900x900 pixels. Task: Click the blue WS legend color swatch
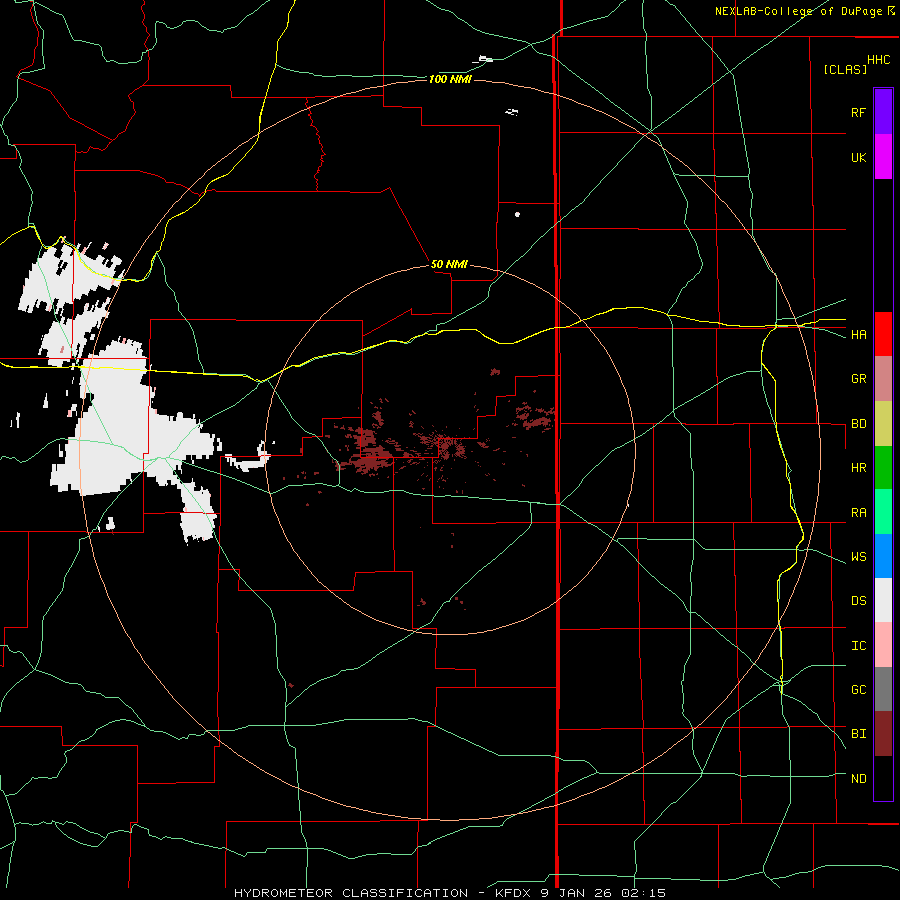(x=883, y=556)
